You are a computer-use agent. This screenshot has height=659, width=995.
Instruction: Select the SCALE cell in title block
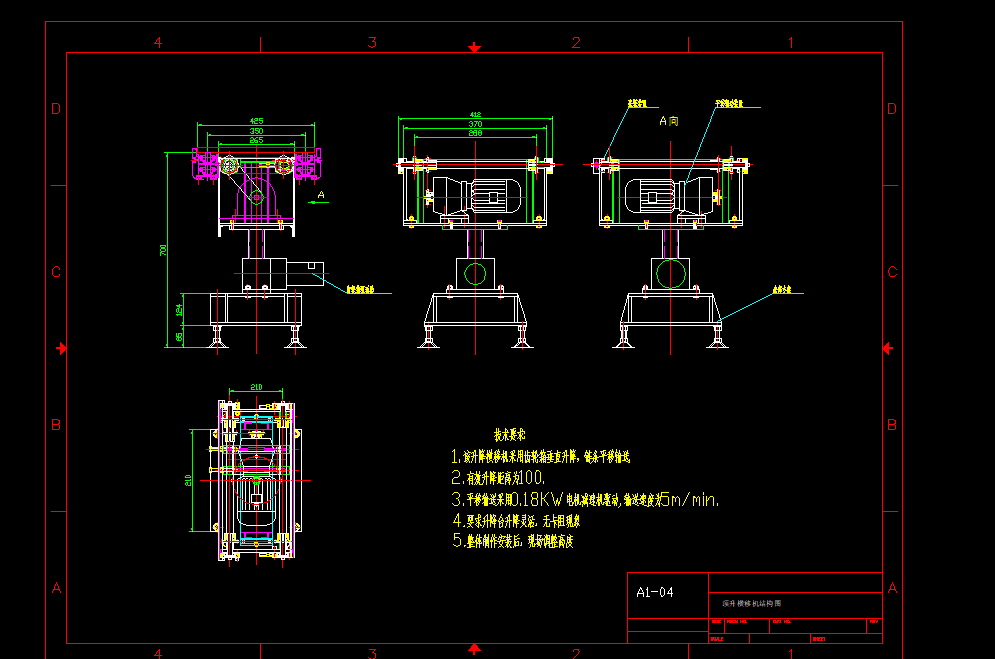[729, 639]
